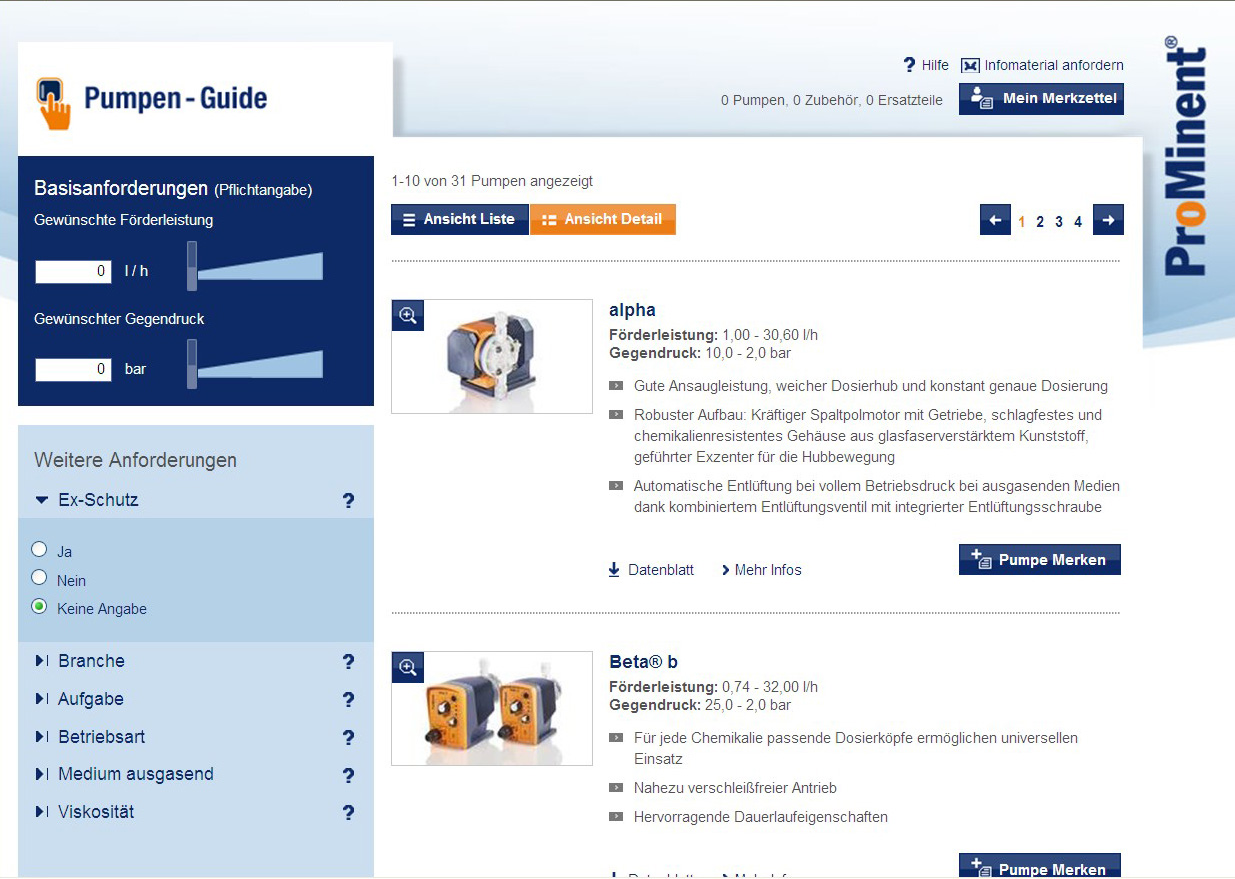Click the Hilfe question mark icon
Screen dimensions: 1235x879
point(909,65)
